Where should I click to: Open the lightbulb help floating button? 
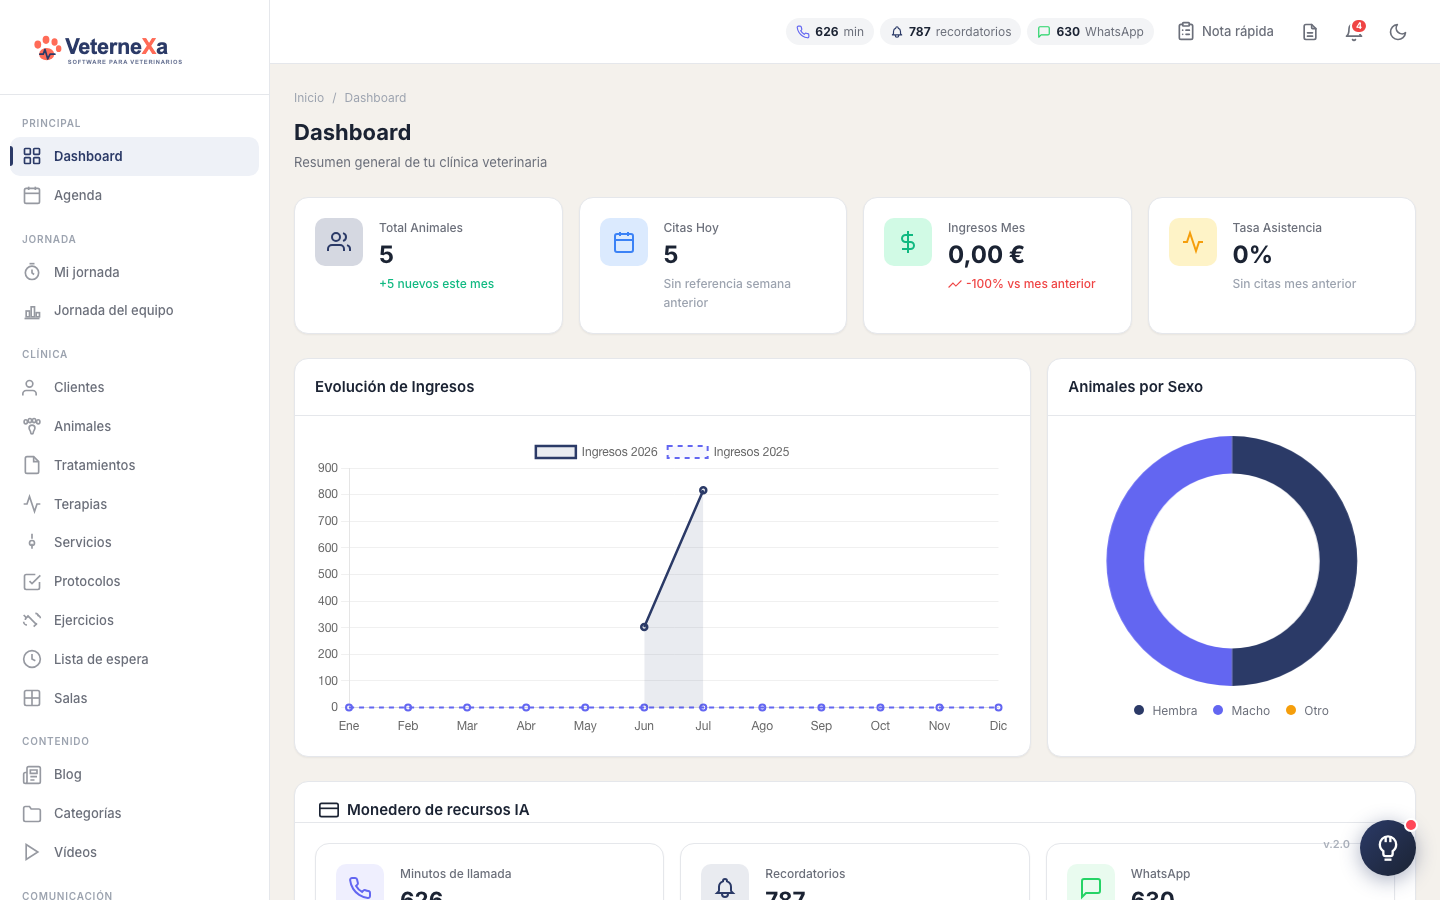click(1388, 848)
